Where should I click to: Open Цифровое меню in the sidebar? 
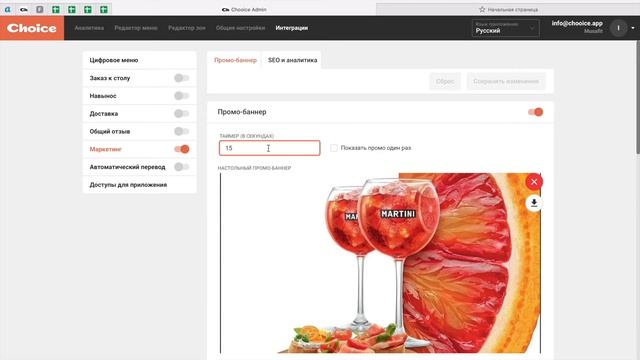(140, 60)
